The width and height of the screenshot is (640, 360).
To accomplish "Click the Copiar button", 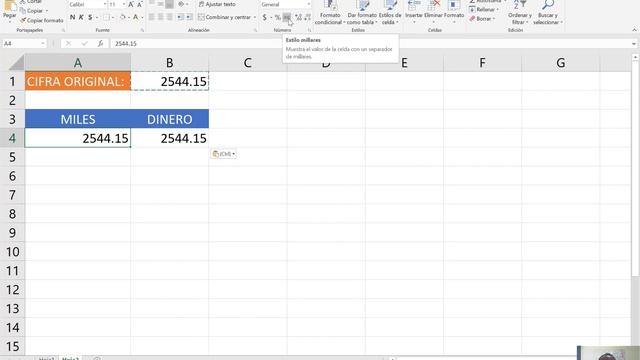I will 34,11.
